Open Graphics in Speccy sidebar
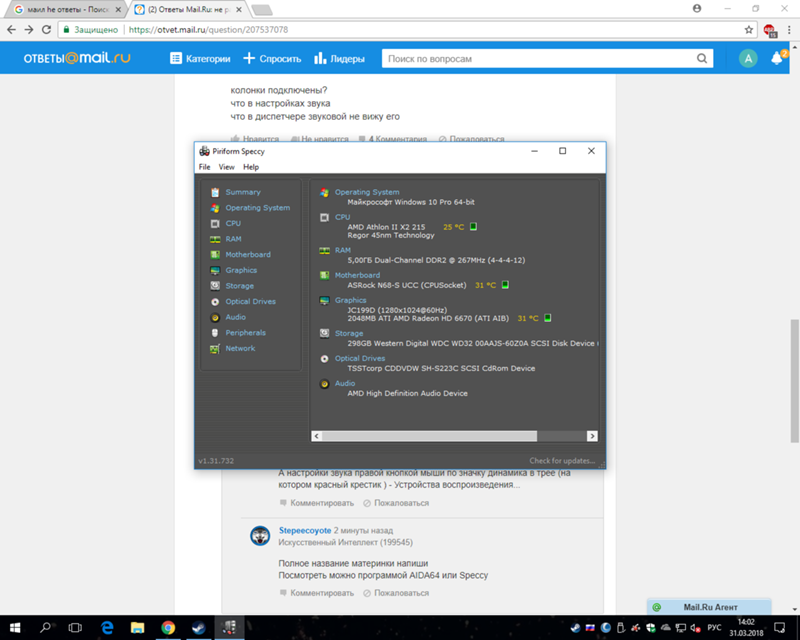 coord(241,270)
